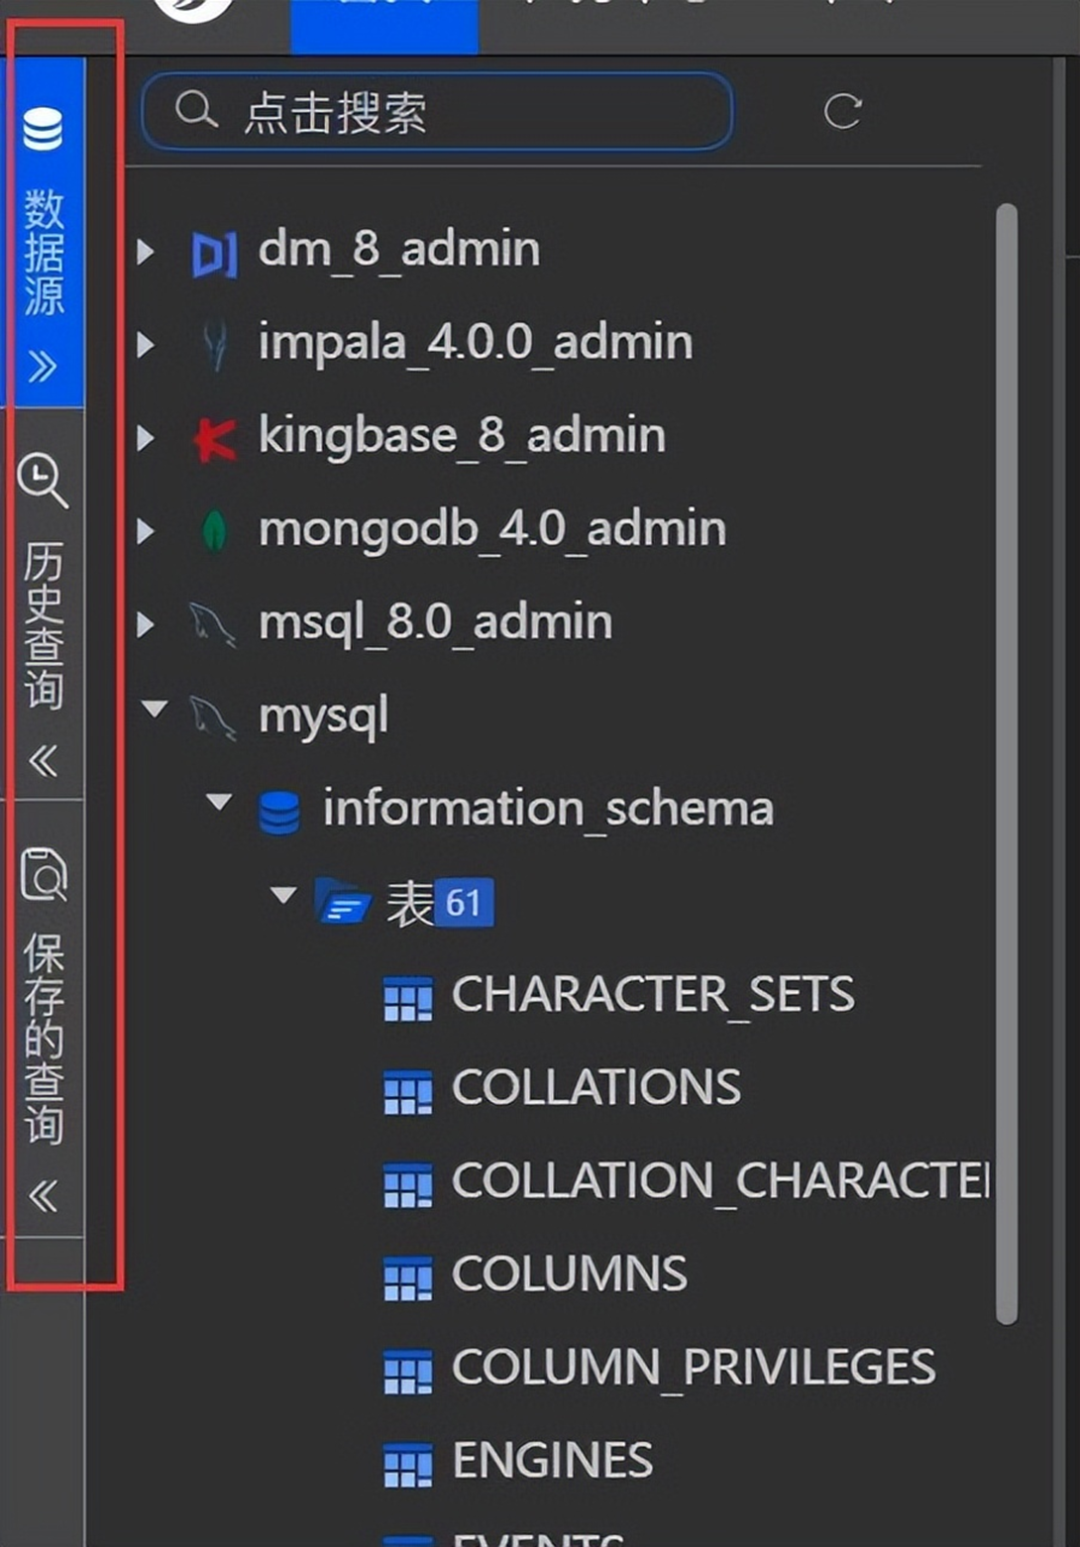Click the dolphin icon of msql_8.0_admin
The image size is (1080, 1547).
213,625
